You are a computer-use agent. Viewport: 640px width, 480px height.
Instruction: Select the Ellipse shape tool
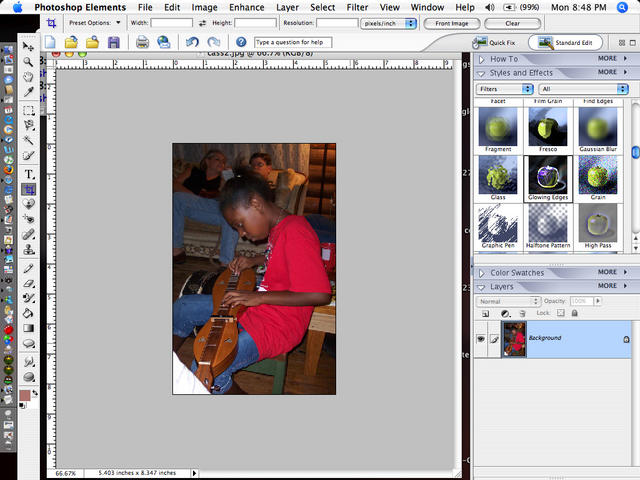pyautogui.click(x=28, y=343)
